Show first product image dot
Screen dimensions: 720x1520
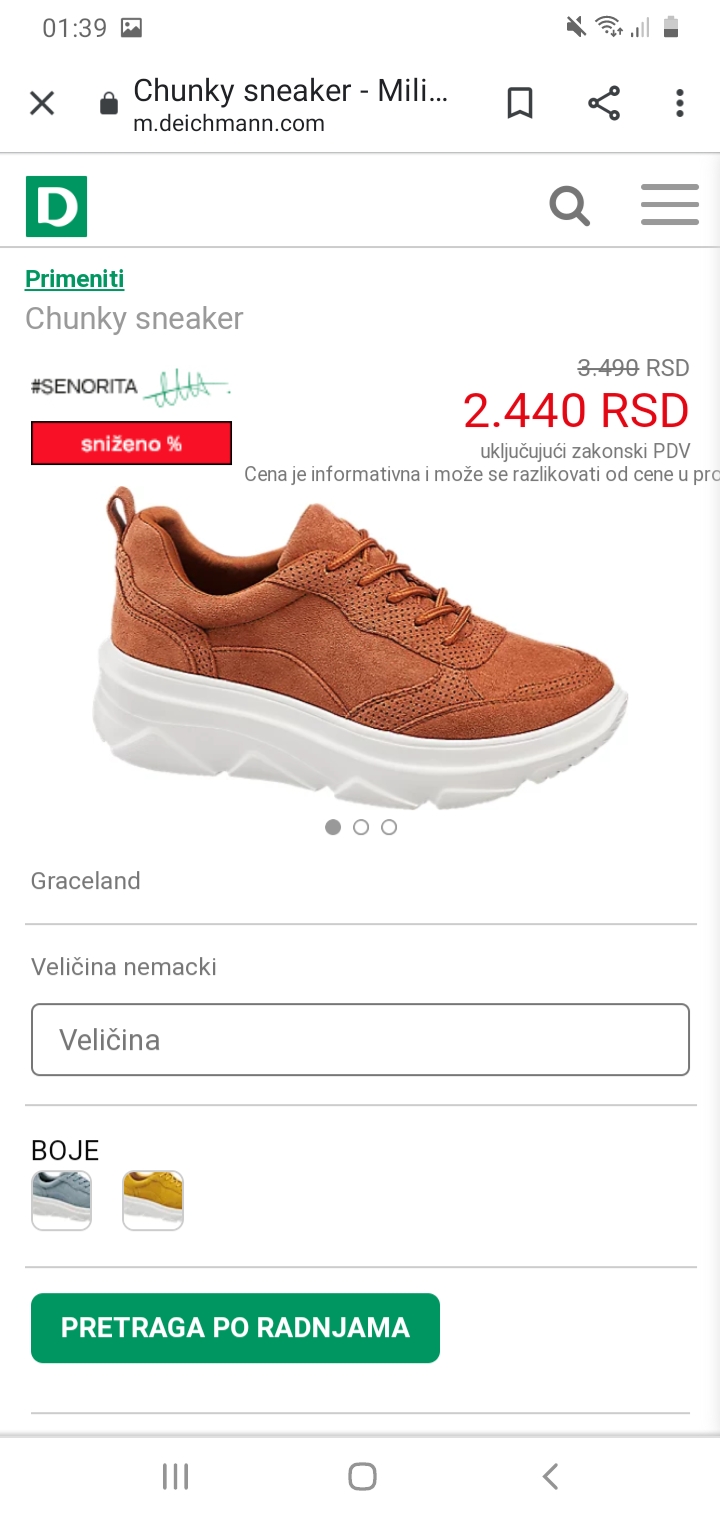tap(333, 827)
